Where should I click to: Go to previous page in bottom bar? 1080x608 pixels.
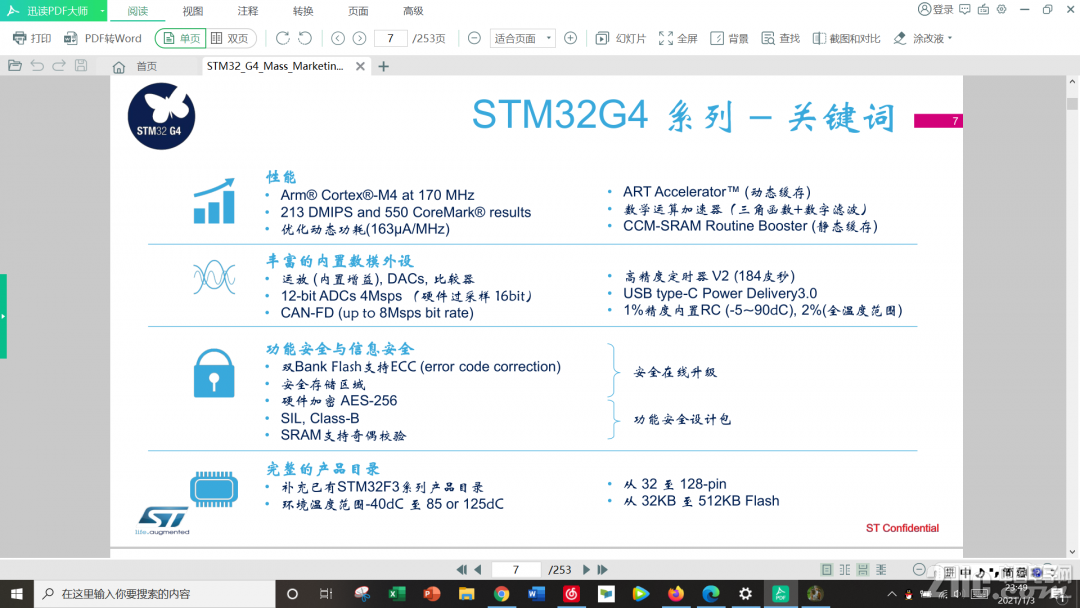coord(477,569)
